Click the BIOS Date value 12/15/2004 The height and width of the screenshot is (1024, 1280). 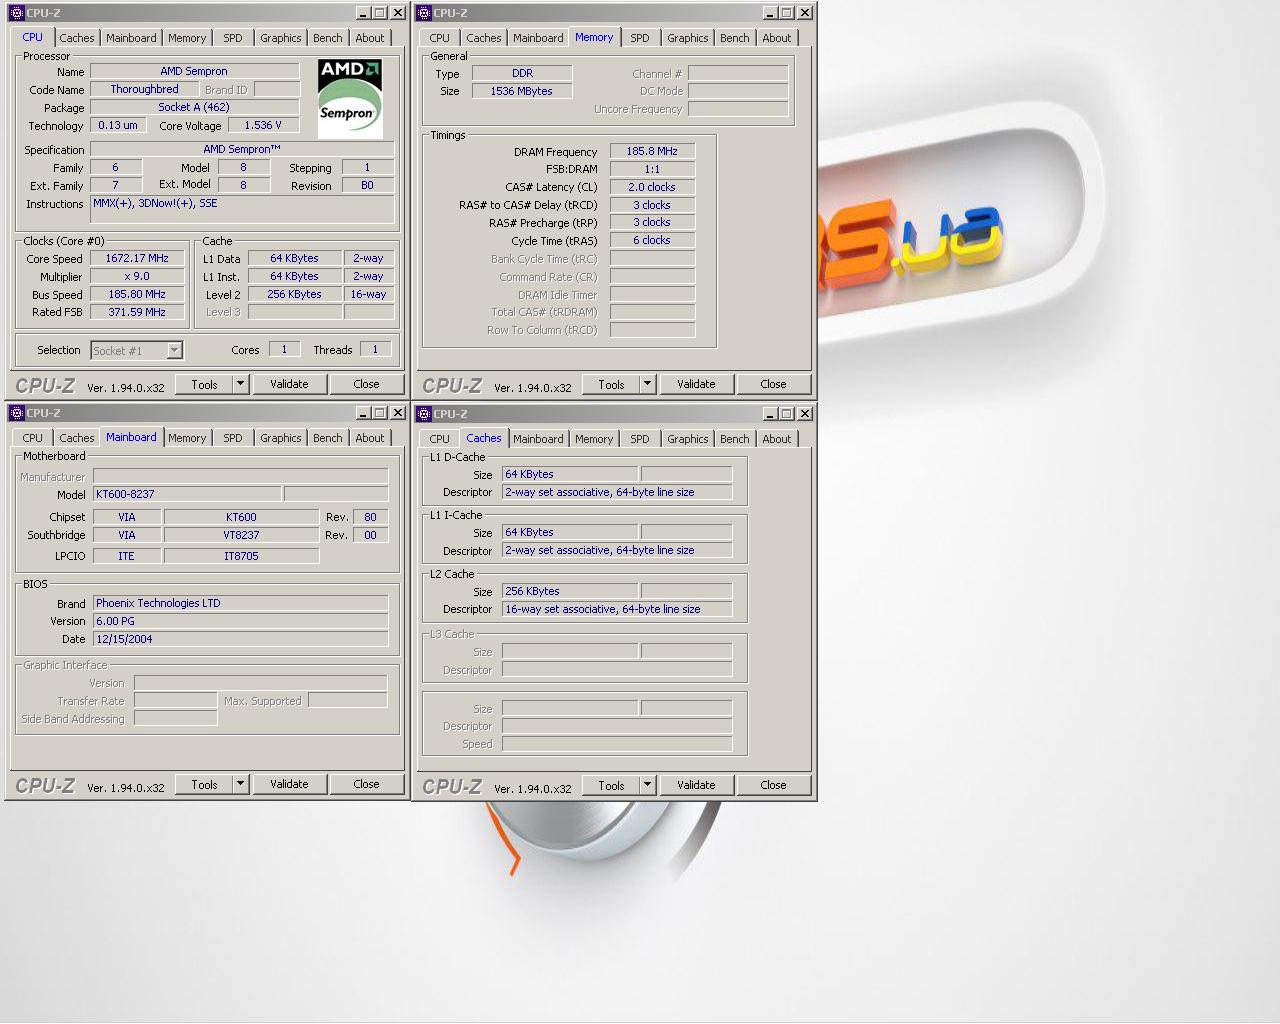[240, 639]
